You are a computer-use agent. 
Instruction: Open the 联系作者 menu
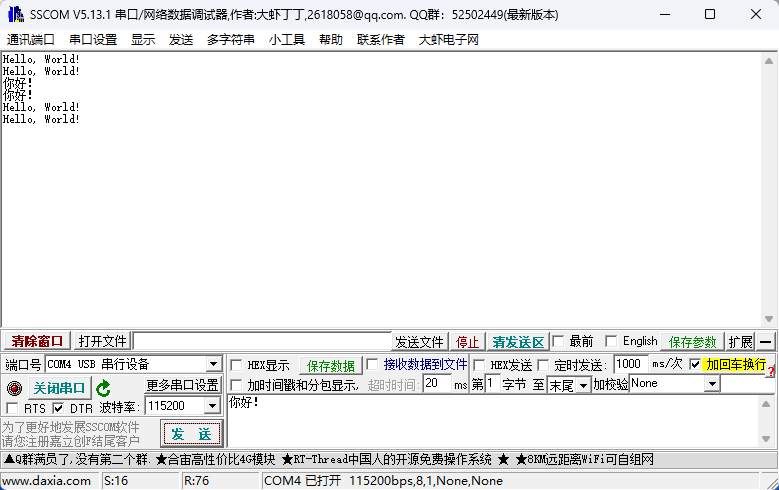pos(381,40)
